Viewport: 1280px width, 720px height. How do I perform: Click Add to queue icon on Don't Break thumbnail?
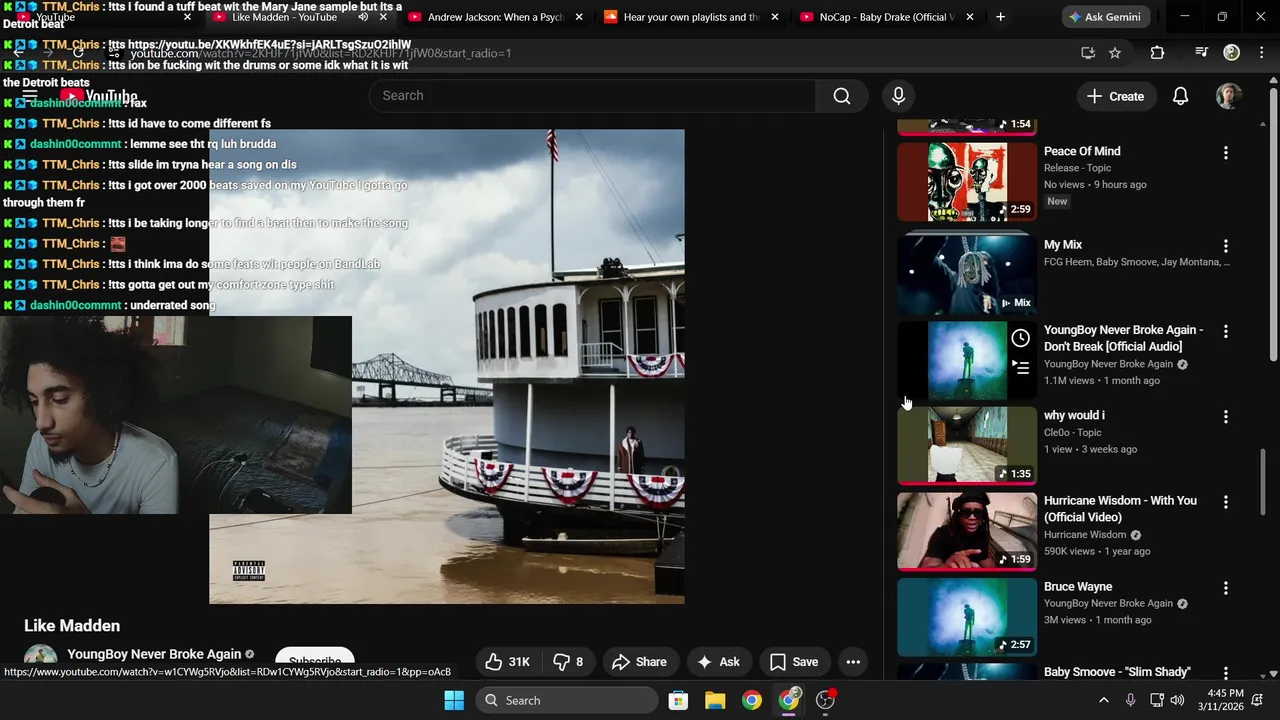tap(1020, 368)
